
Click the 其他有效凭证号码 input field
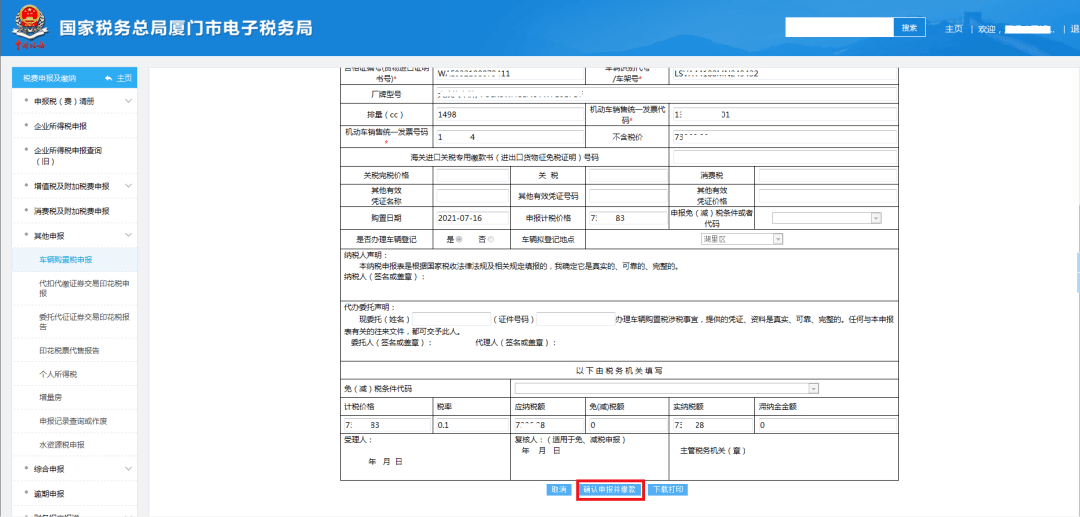[x=628, y=196]
